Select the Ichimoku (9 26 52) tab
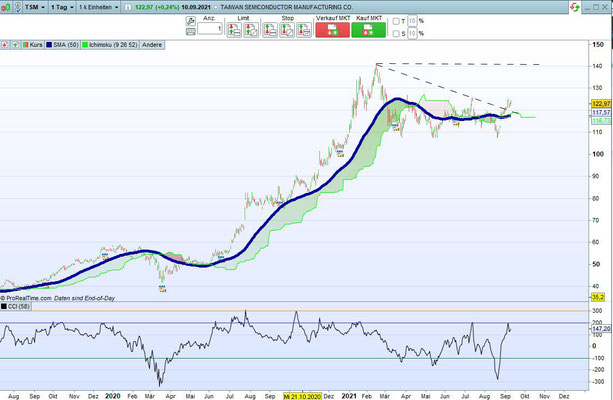 click(110, 45)
